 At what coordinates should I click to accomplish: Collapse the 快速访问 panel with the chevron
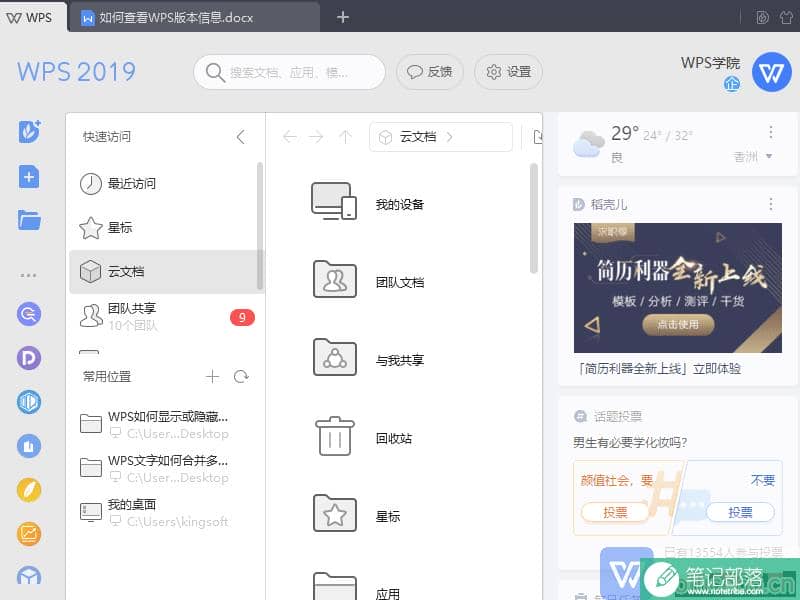click(x=241, y=137)
